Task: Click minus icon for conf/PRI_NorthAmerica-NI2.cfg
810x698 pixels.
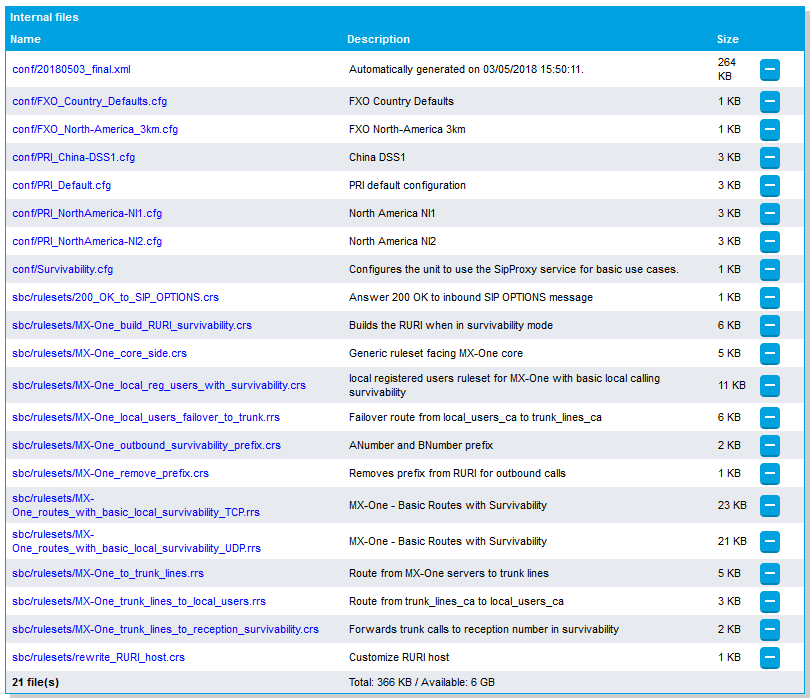Action: click(769, 241)
